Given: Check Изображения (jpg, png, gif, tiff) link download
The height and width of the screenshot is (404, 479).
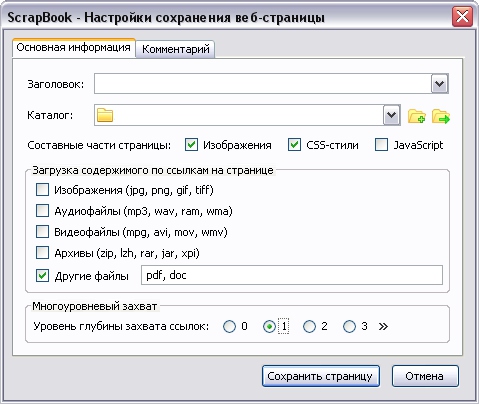Looking at the screenshot, I should (x=42, y=190).
